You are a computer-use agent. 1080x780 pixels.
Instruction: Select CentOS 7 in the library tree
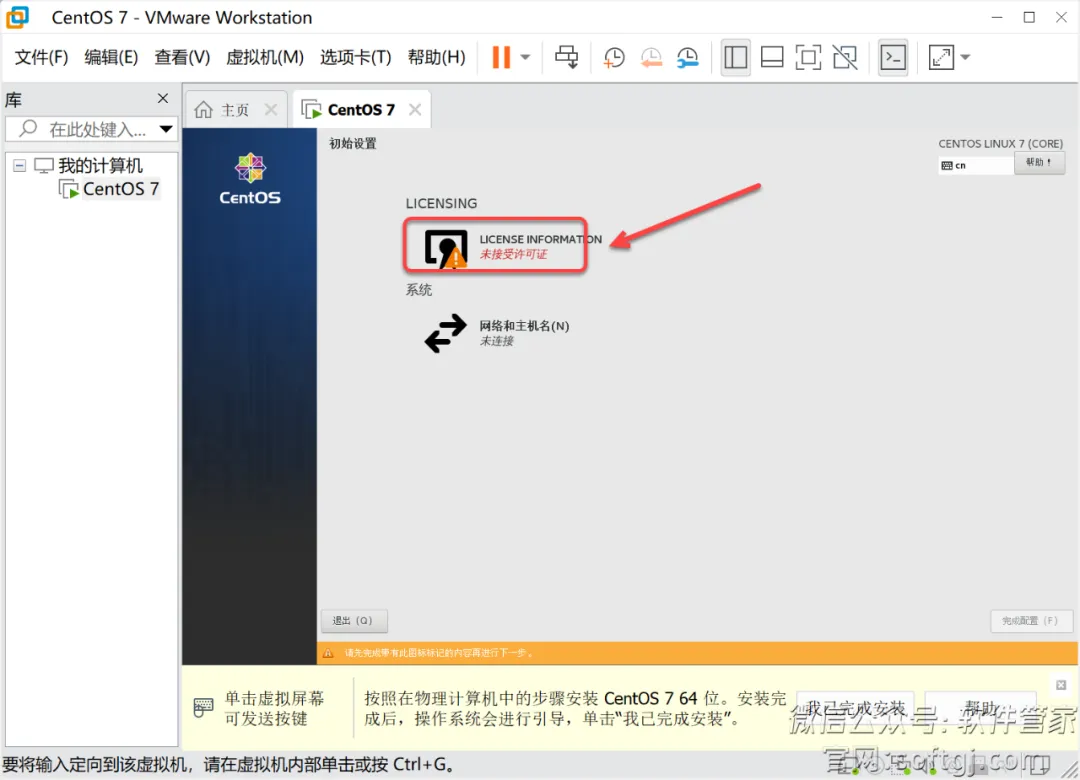click(x=121, y=189)
